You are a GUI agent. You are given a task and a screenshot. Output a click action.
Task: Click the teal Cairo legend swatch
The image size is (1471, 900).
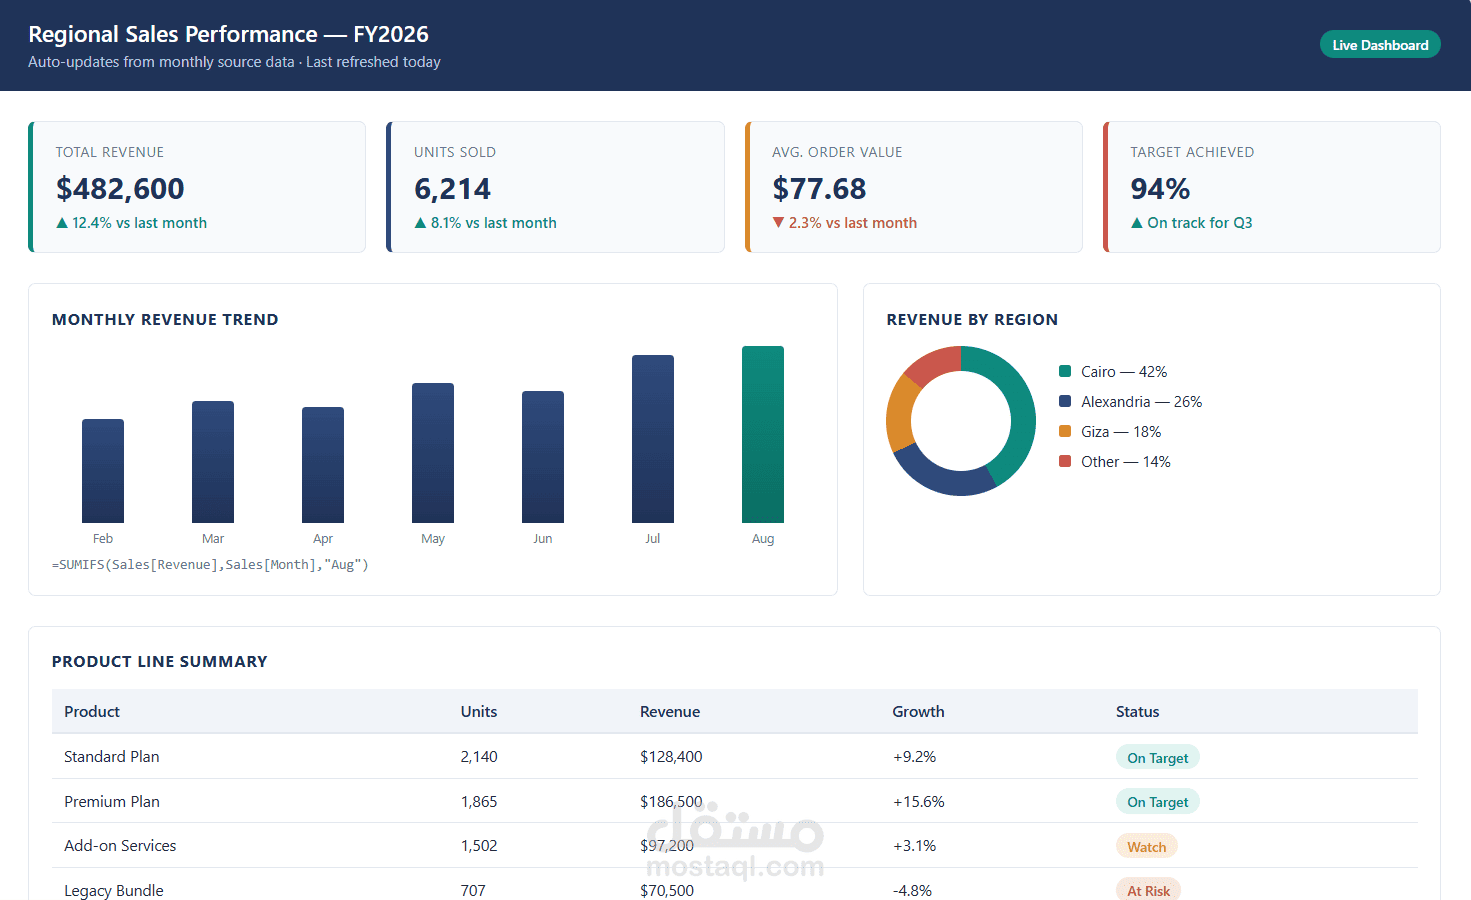coord(1065,371)
